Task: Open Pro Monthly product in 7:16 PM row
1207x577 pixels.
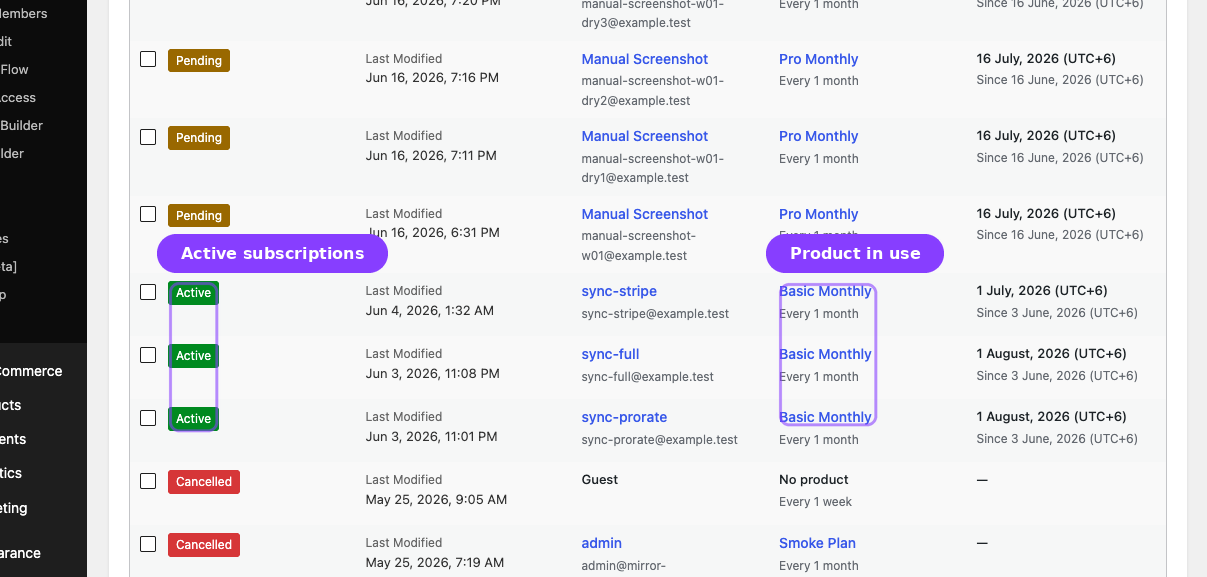Action: pyautogui.click(x=818, y=59)
